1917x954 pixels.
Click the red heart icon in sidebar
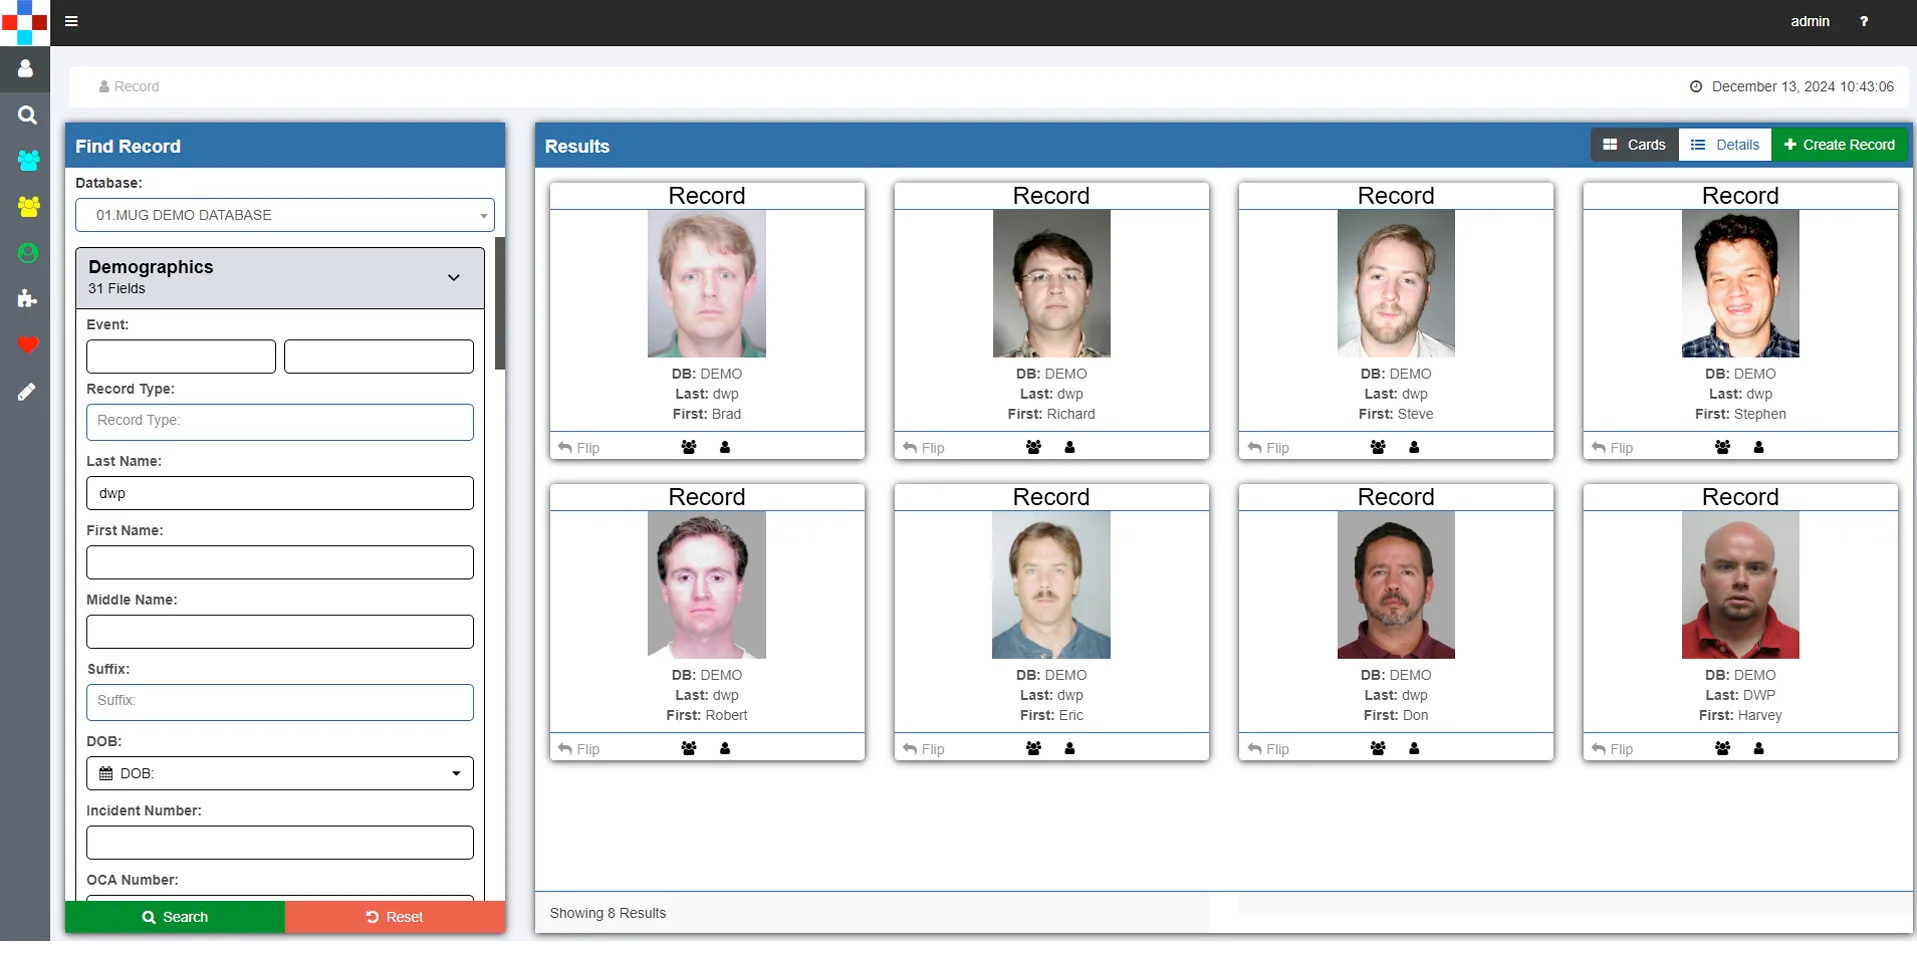[27, 345]
